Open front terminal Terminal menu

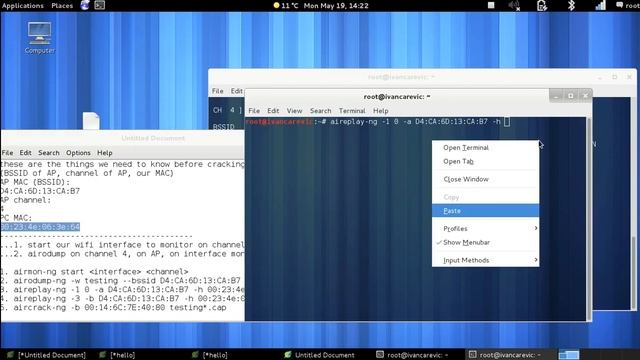(352, 111)
